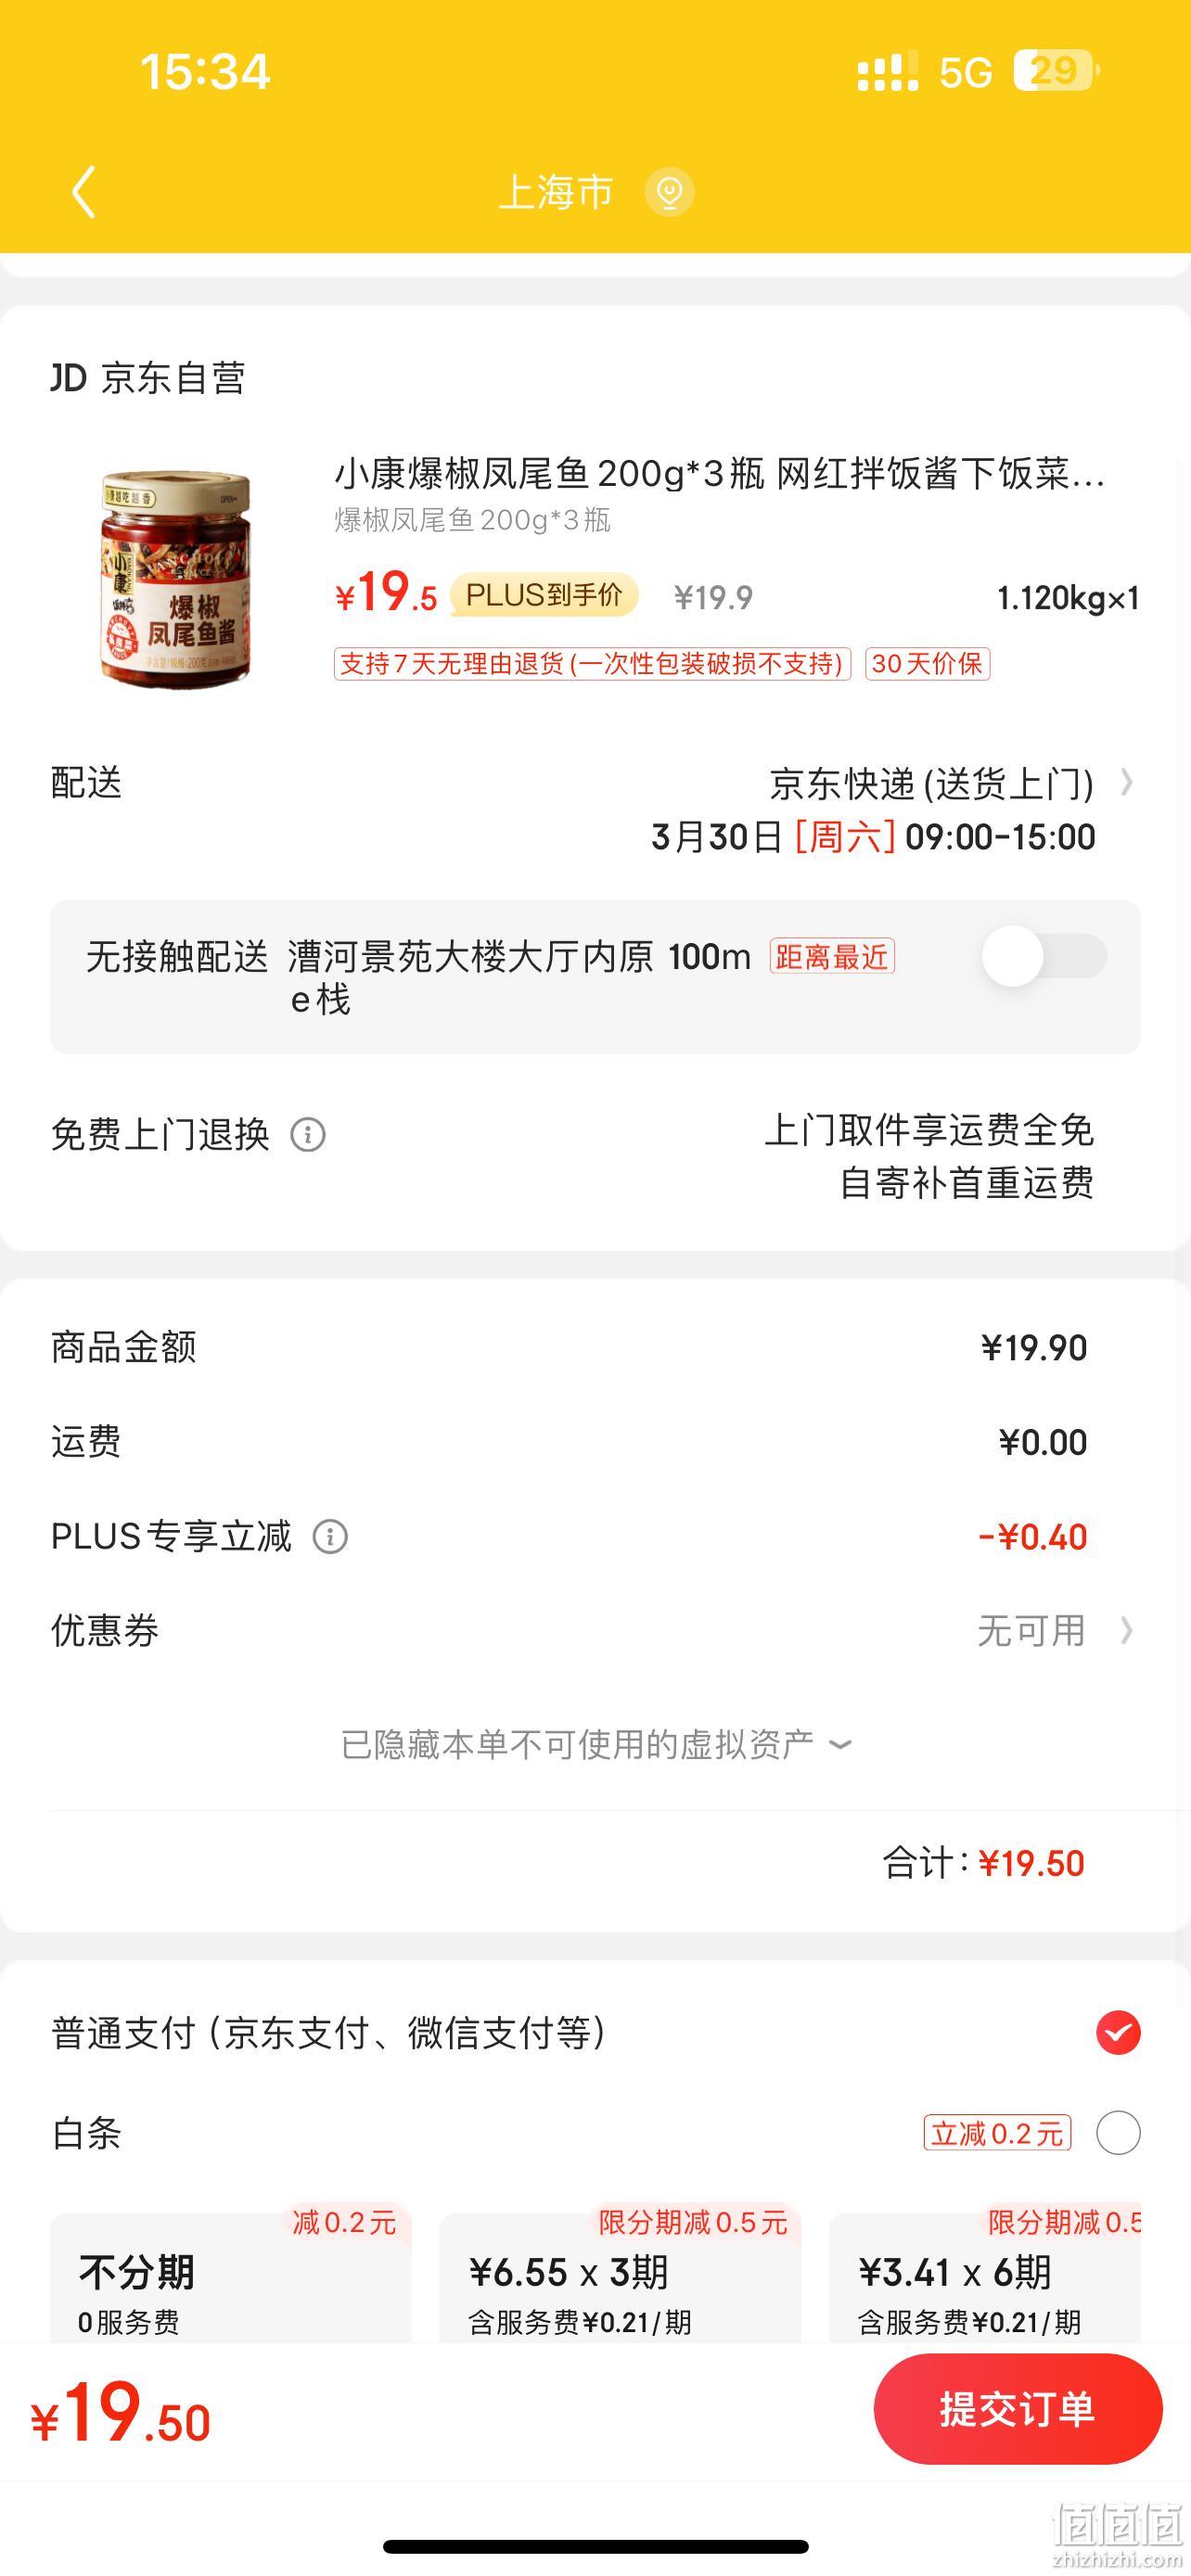Tap the location pin icon beside 上海市
Screen dimensions: 1191x2576
click(669, 192)
